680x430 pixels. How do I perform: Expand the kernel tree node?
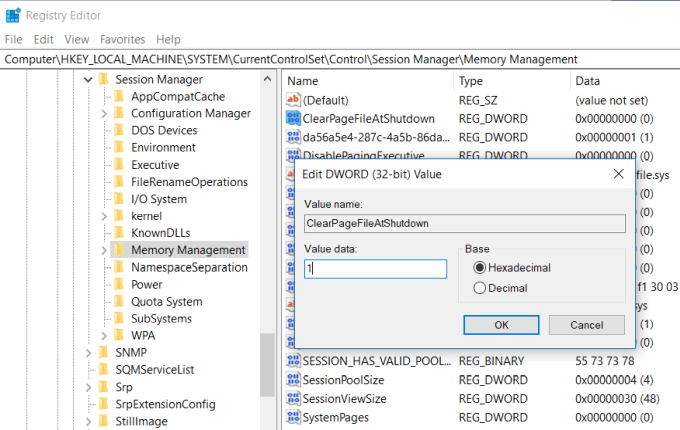(x=104, y=216)
